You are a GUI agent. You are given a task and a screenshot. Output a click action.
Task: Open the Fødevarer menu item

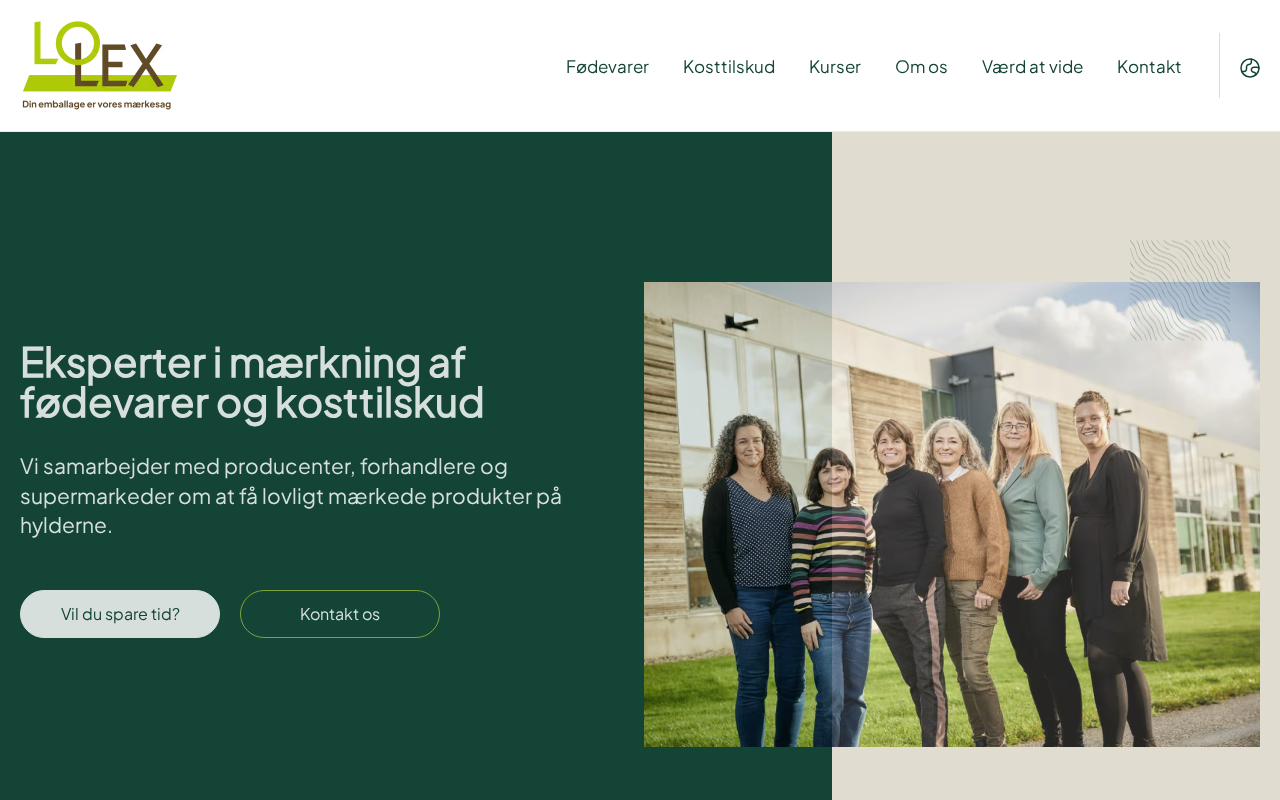(607, 67)
